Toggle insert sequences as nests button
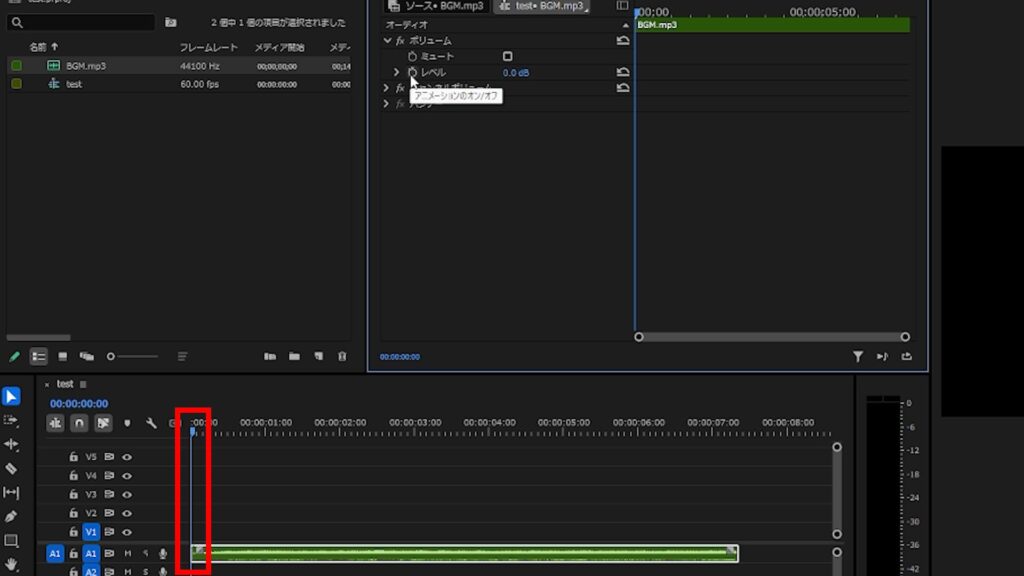Image resolution: width=1024 pixels, height=576 pixels. click(56, 423)
